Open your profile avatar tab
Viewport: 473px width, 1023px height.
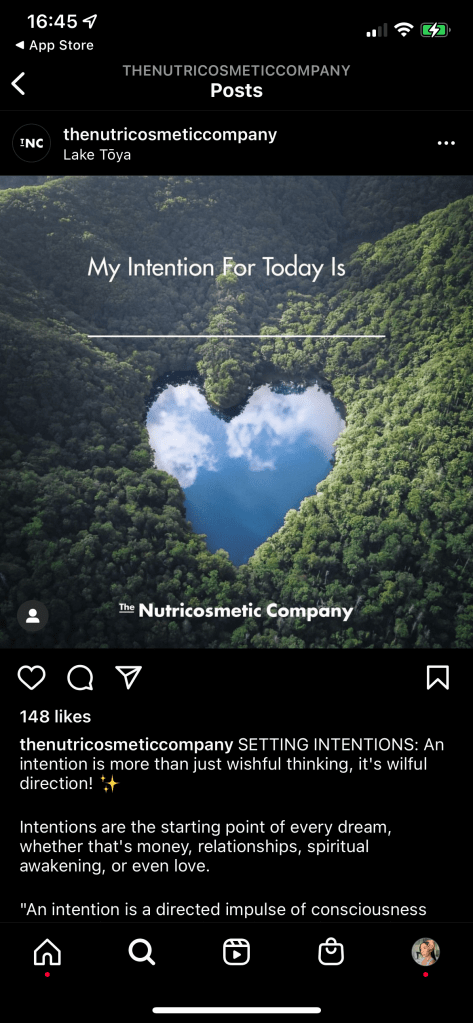tap(425, 952)
